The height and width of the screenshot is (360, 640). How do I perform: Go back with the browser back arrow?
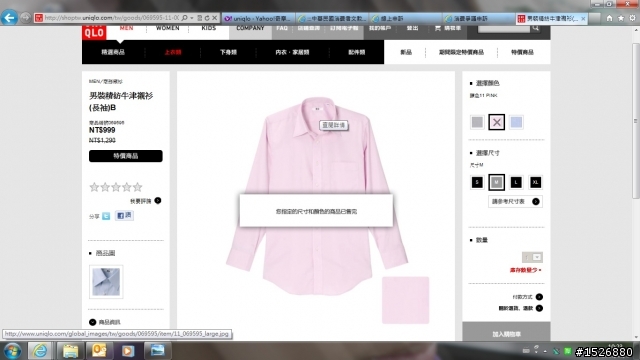[x=9, y=18]
